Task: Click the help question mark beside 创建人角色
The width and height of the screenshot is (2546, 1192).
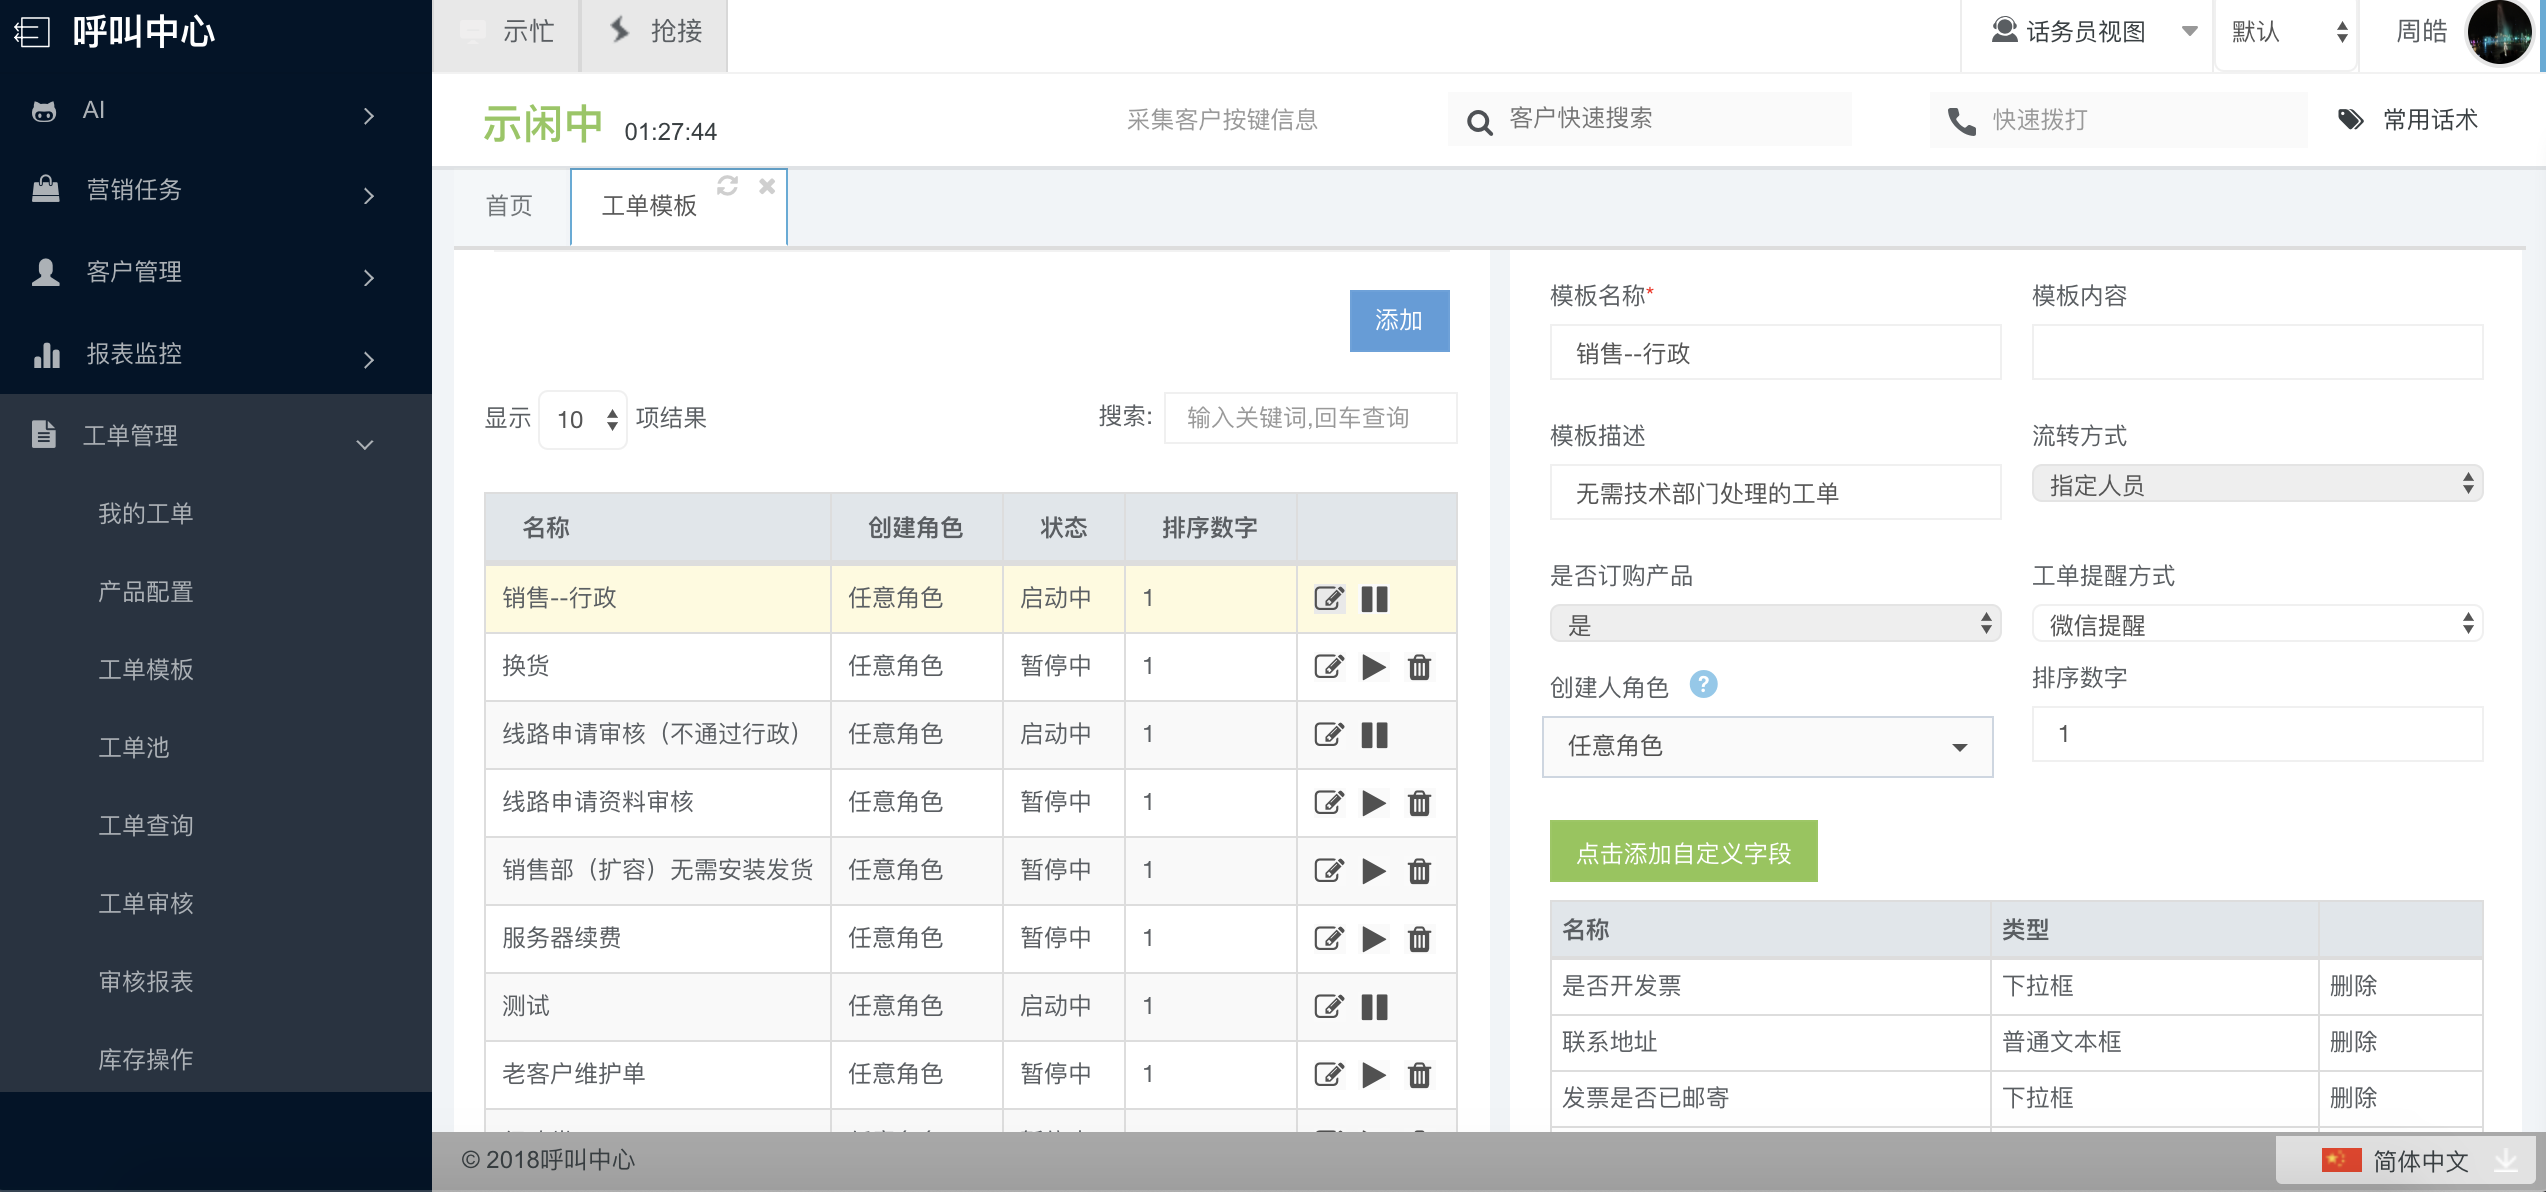Action: coord(1703,685)
